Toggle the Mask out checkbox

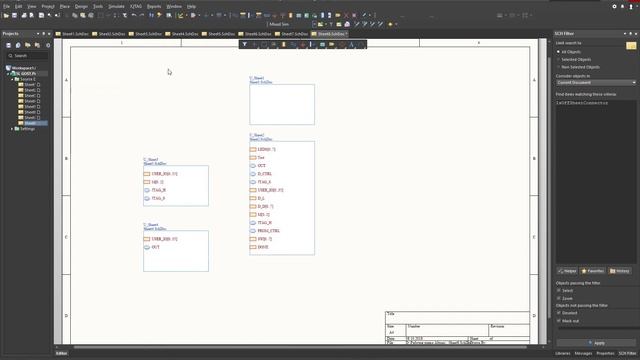[559, 321]
